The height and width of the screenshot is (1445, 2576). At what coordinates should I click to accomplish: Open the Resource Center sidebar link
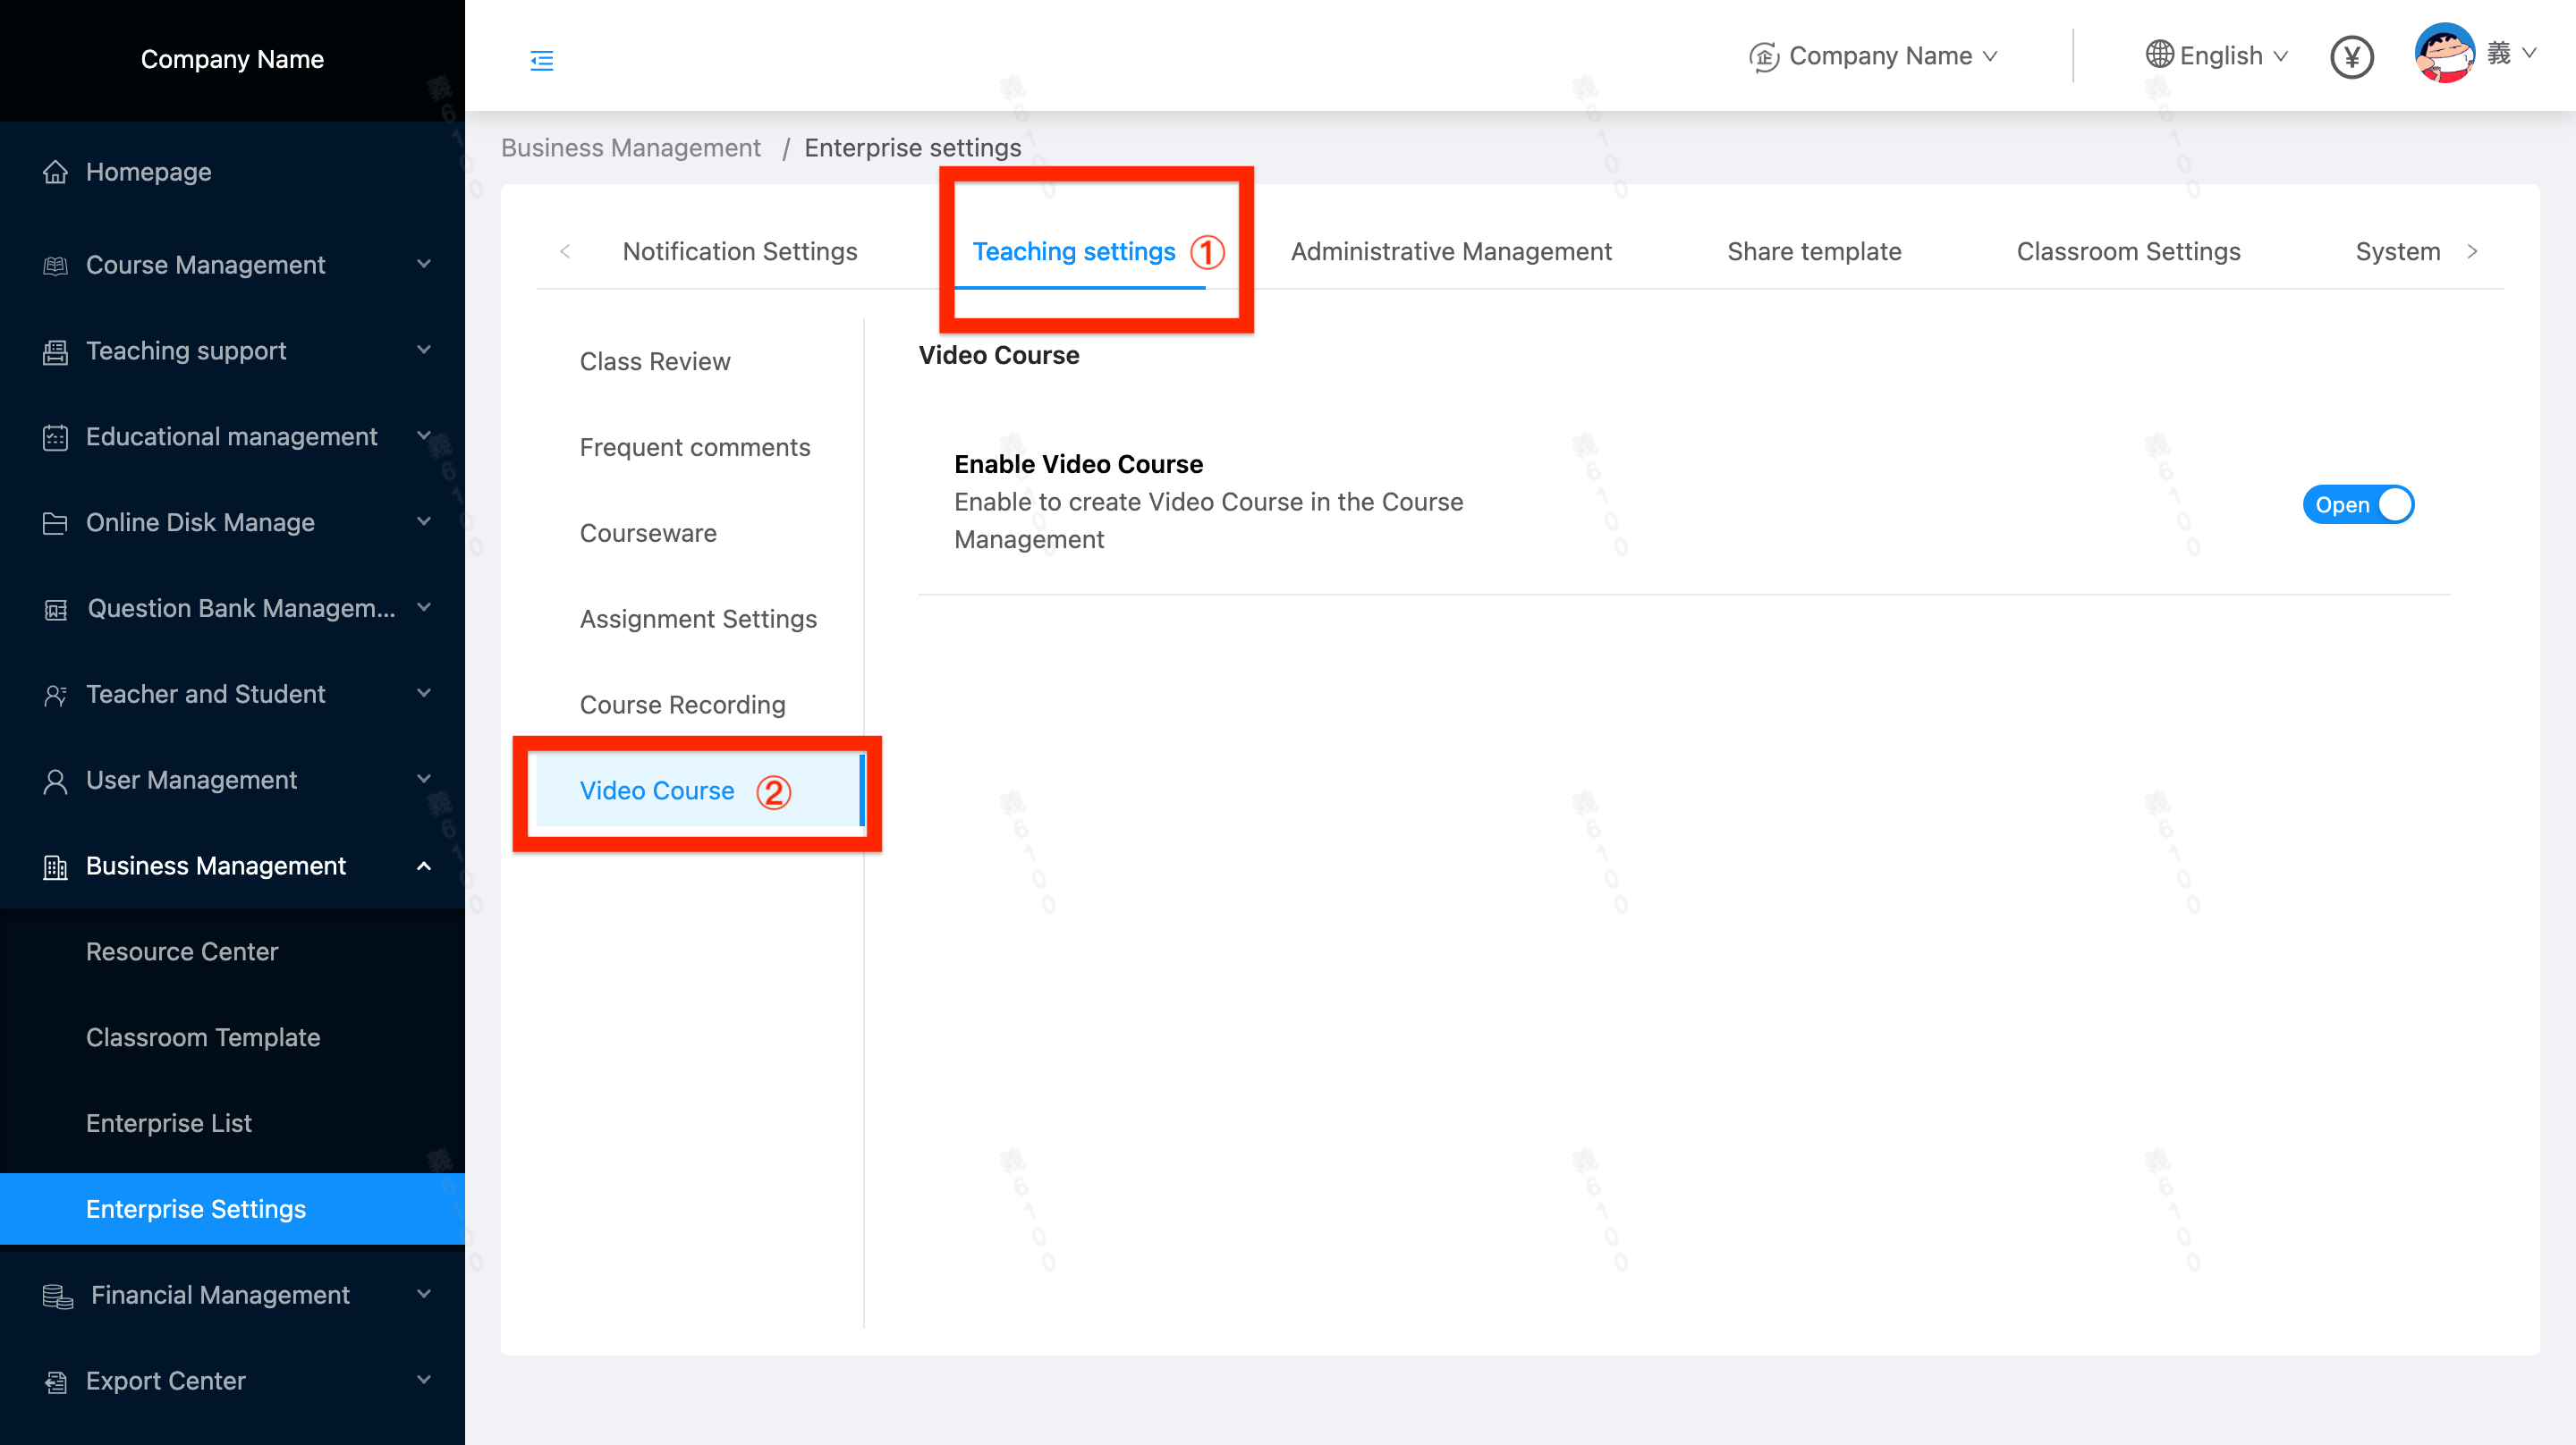coord(181,951)
